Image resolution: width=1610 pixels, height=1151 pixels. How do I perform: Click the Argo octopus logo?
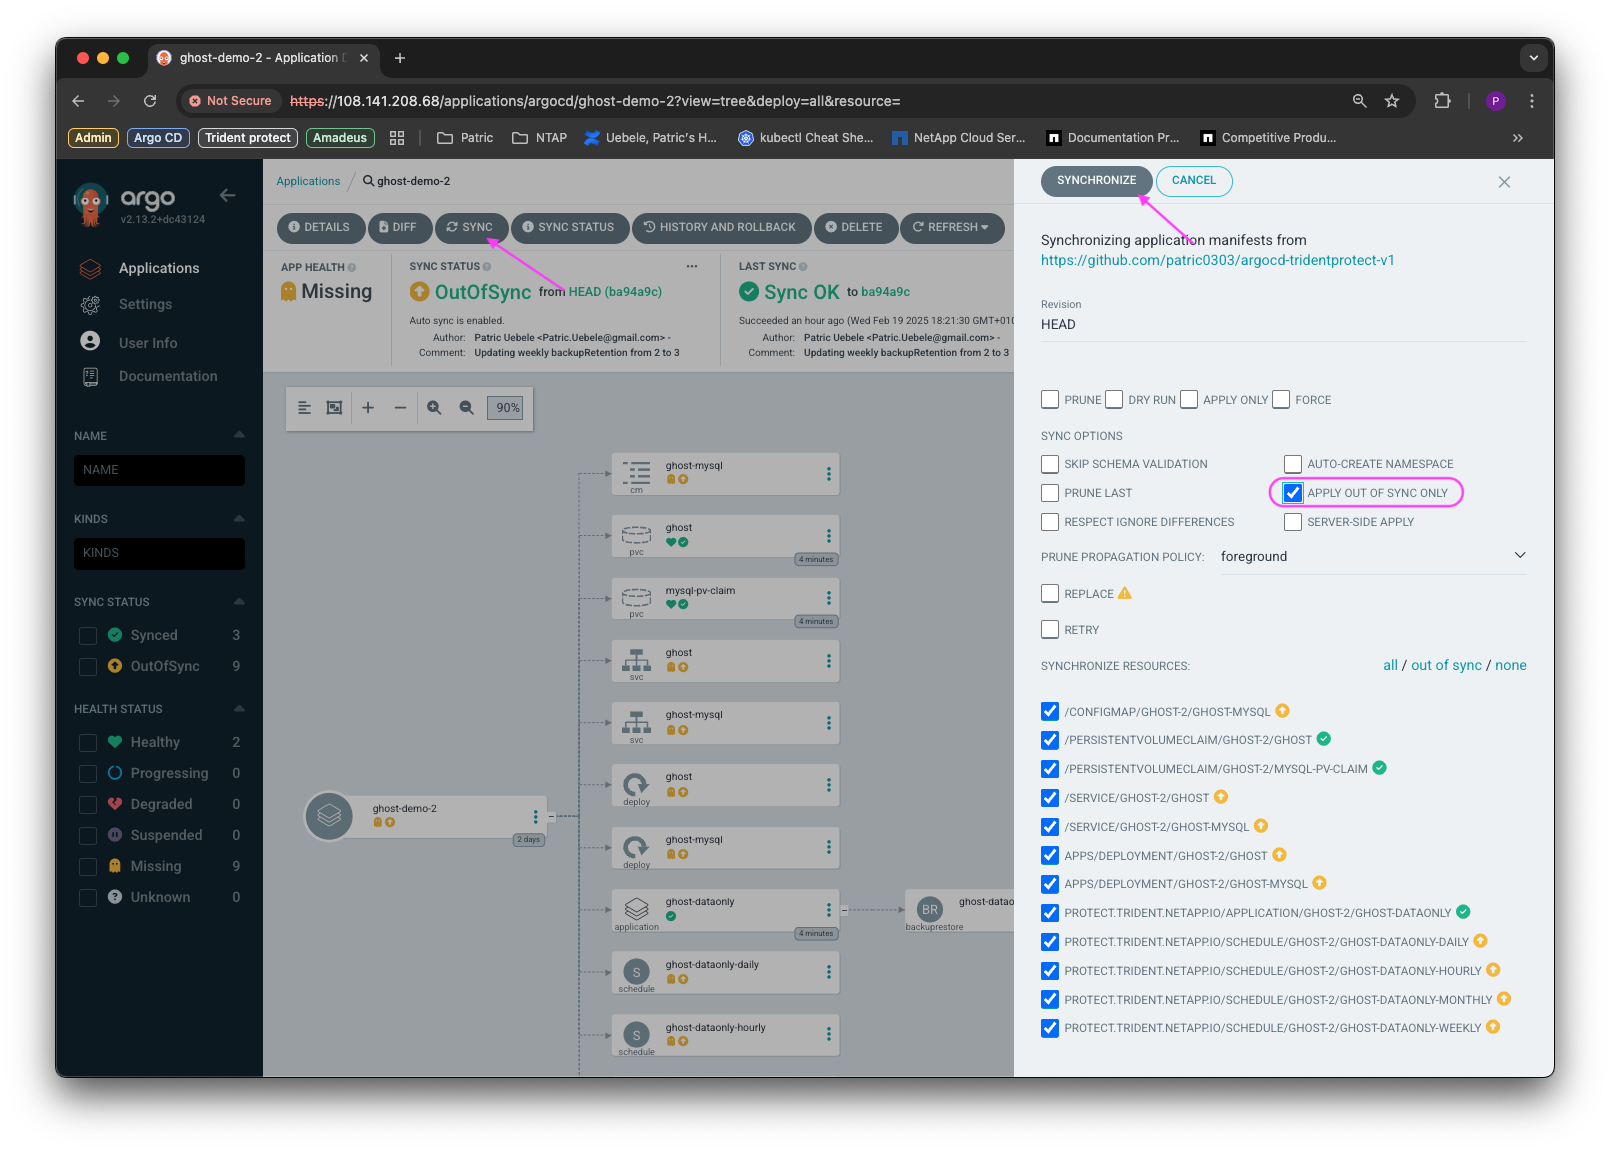pos(91,204)
